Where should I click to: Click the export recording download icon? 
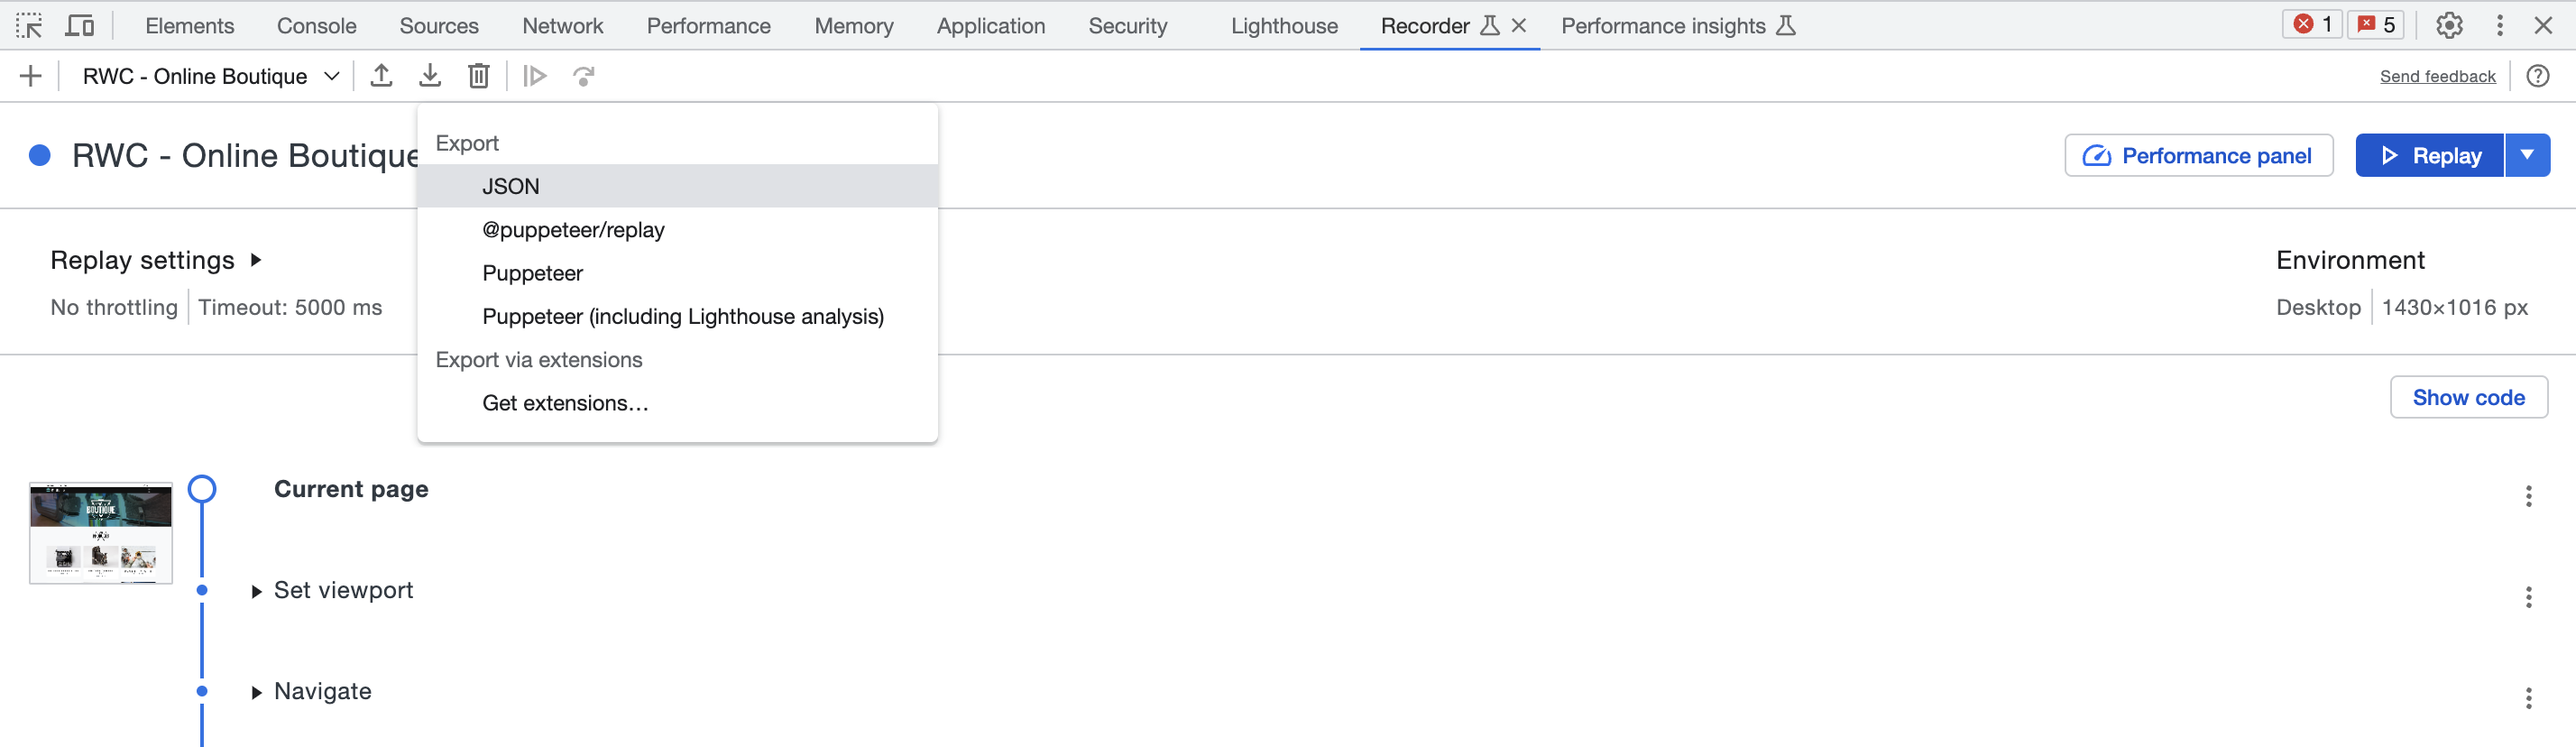click(x=430, y=76)
